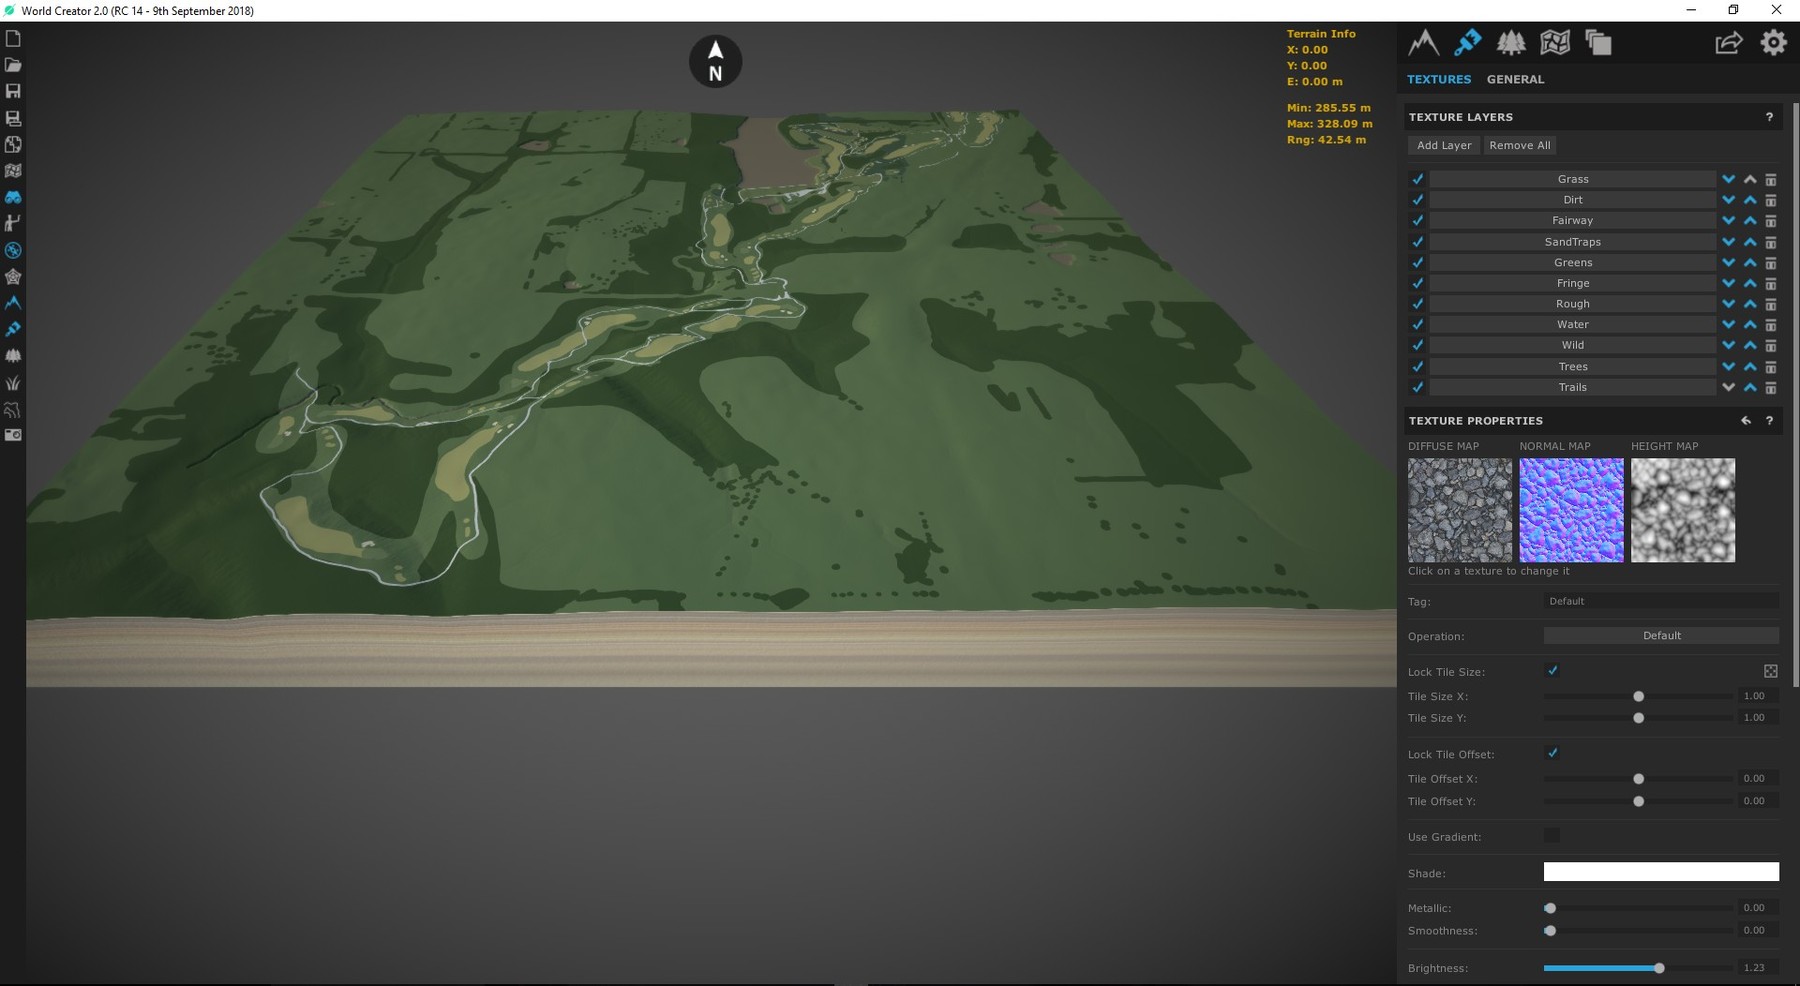Click the Diffuse Map texture thumbnail
The width and height of the screenshot is (1800, 986).
click(x=1460, y=510)
